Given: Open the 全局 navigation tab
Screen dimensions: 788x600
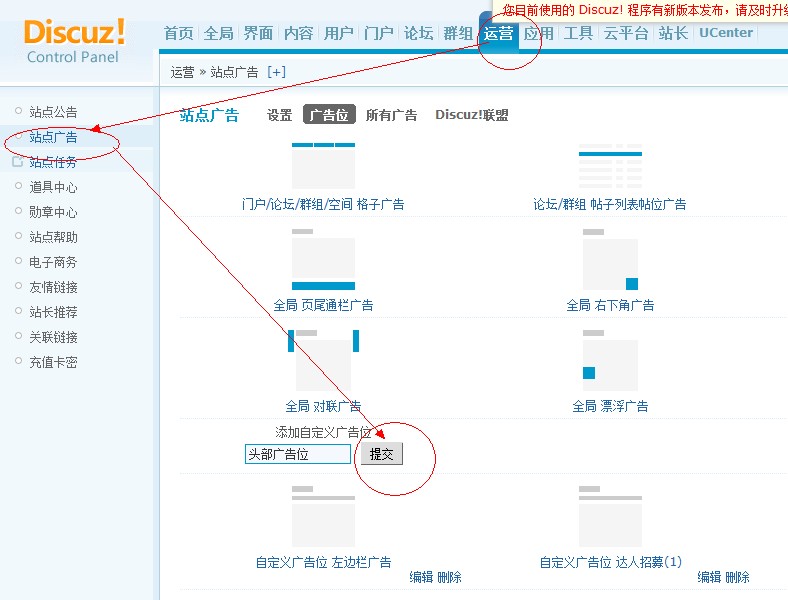Looking at the screenshot, I should pos(219,33).
